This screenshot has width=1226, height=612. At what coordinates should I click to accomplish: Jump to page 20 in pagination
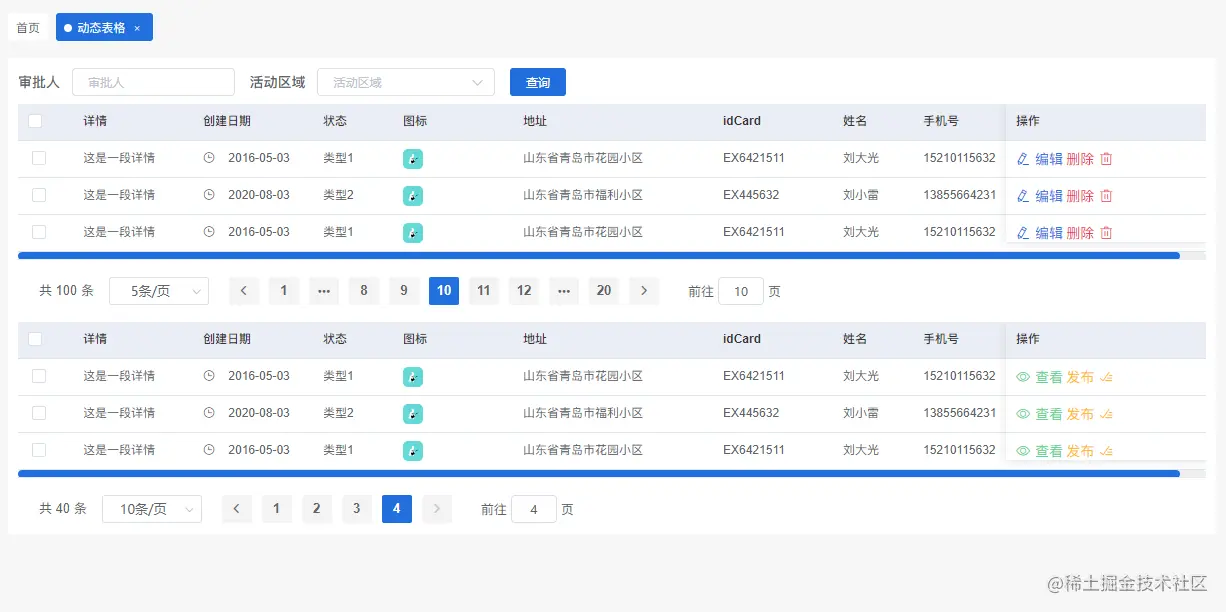(604, 291)
